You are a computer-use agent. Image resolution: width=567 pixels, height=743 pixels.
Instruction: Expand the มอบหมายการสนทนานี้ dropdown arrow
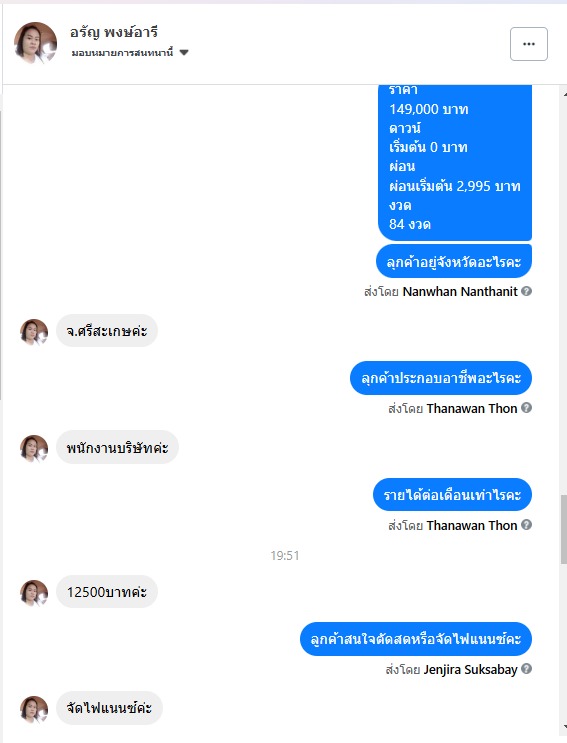coord(184,53)
